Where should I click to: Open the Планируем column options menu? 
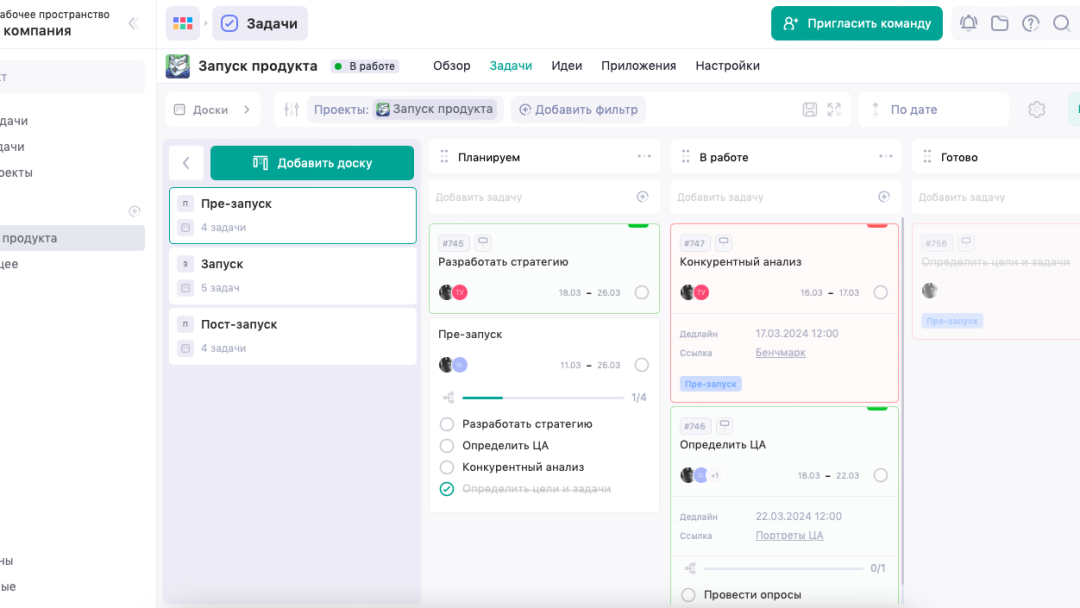tap(644, 157)
